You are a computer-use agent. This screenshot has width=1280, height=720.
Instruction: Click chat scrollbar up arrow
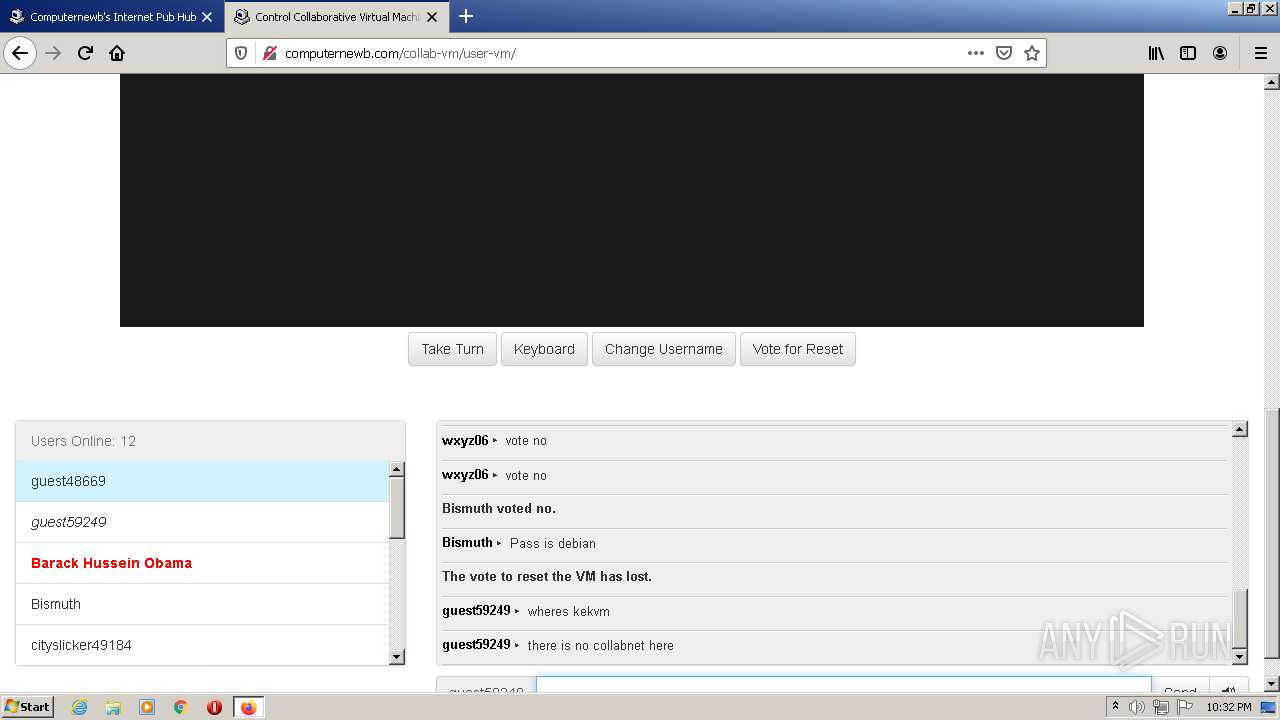tap(1240, 429)
